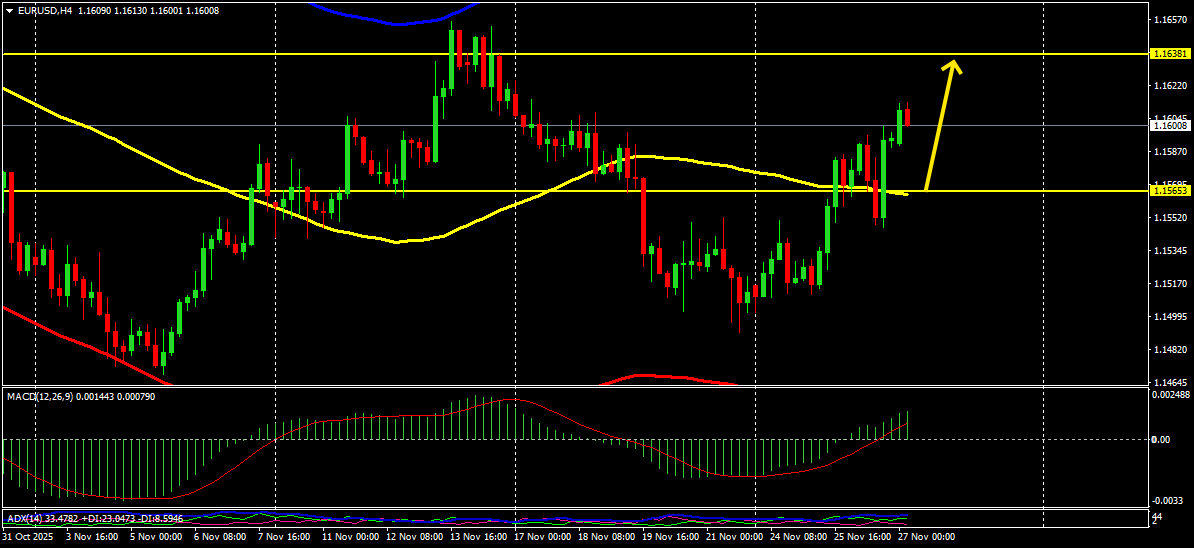The image size is (1194, 548).
Task: Click the 1.16570 price scale label
Action: point(1170,21)
